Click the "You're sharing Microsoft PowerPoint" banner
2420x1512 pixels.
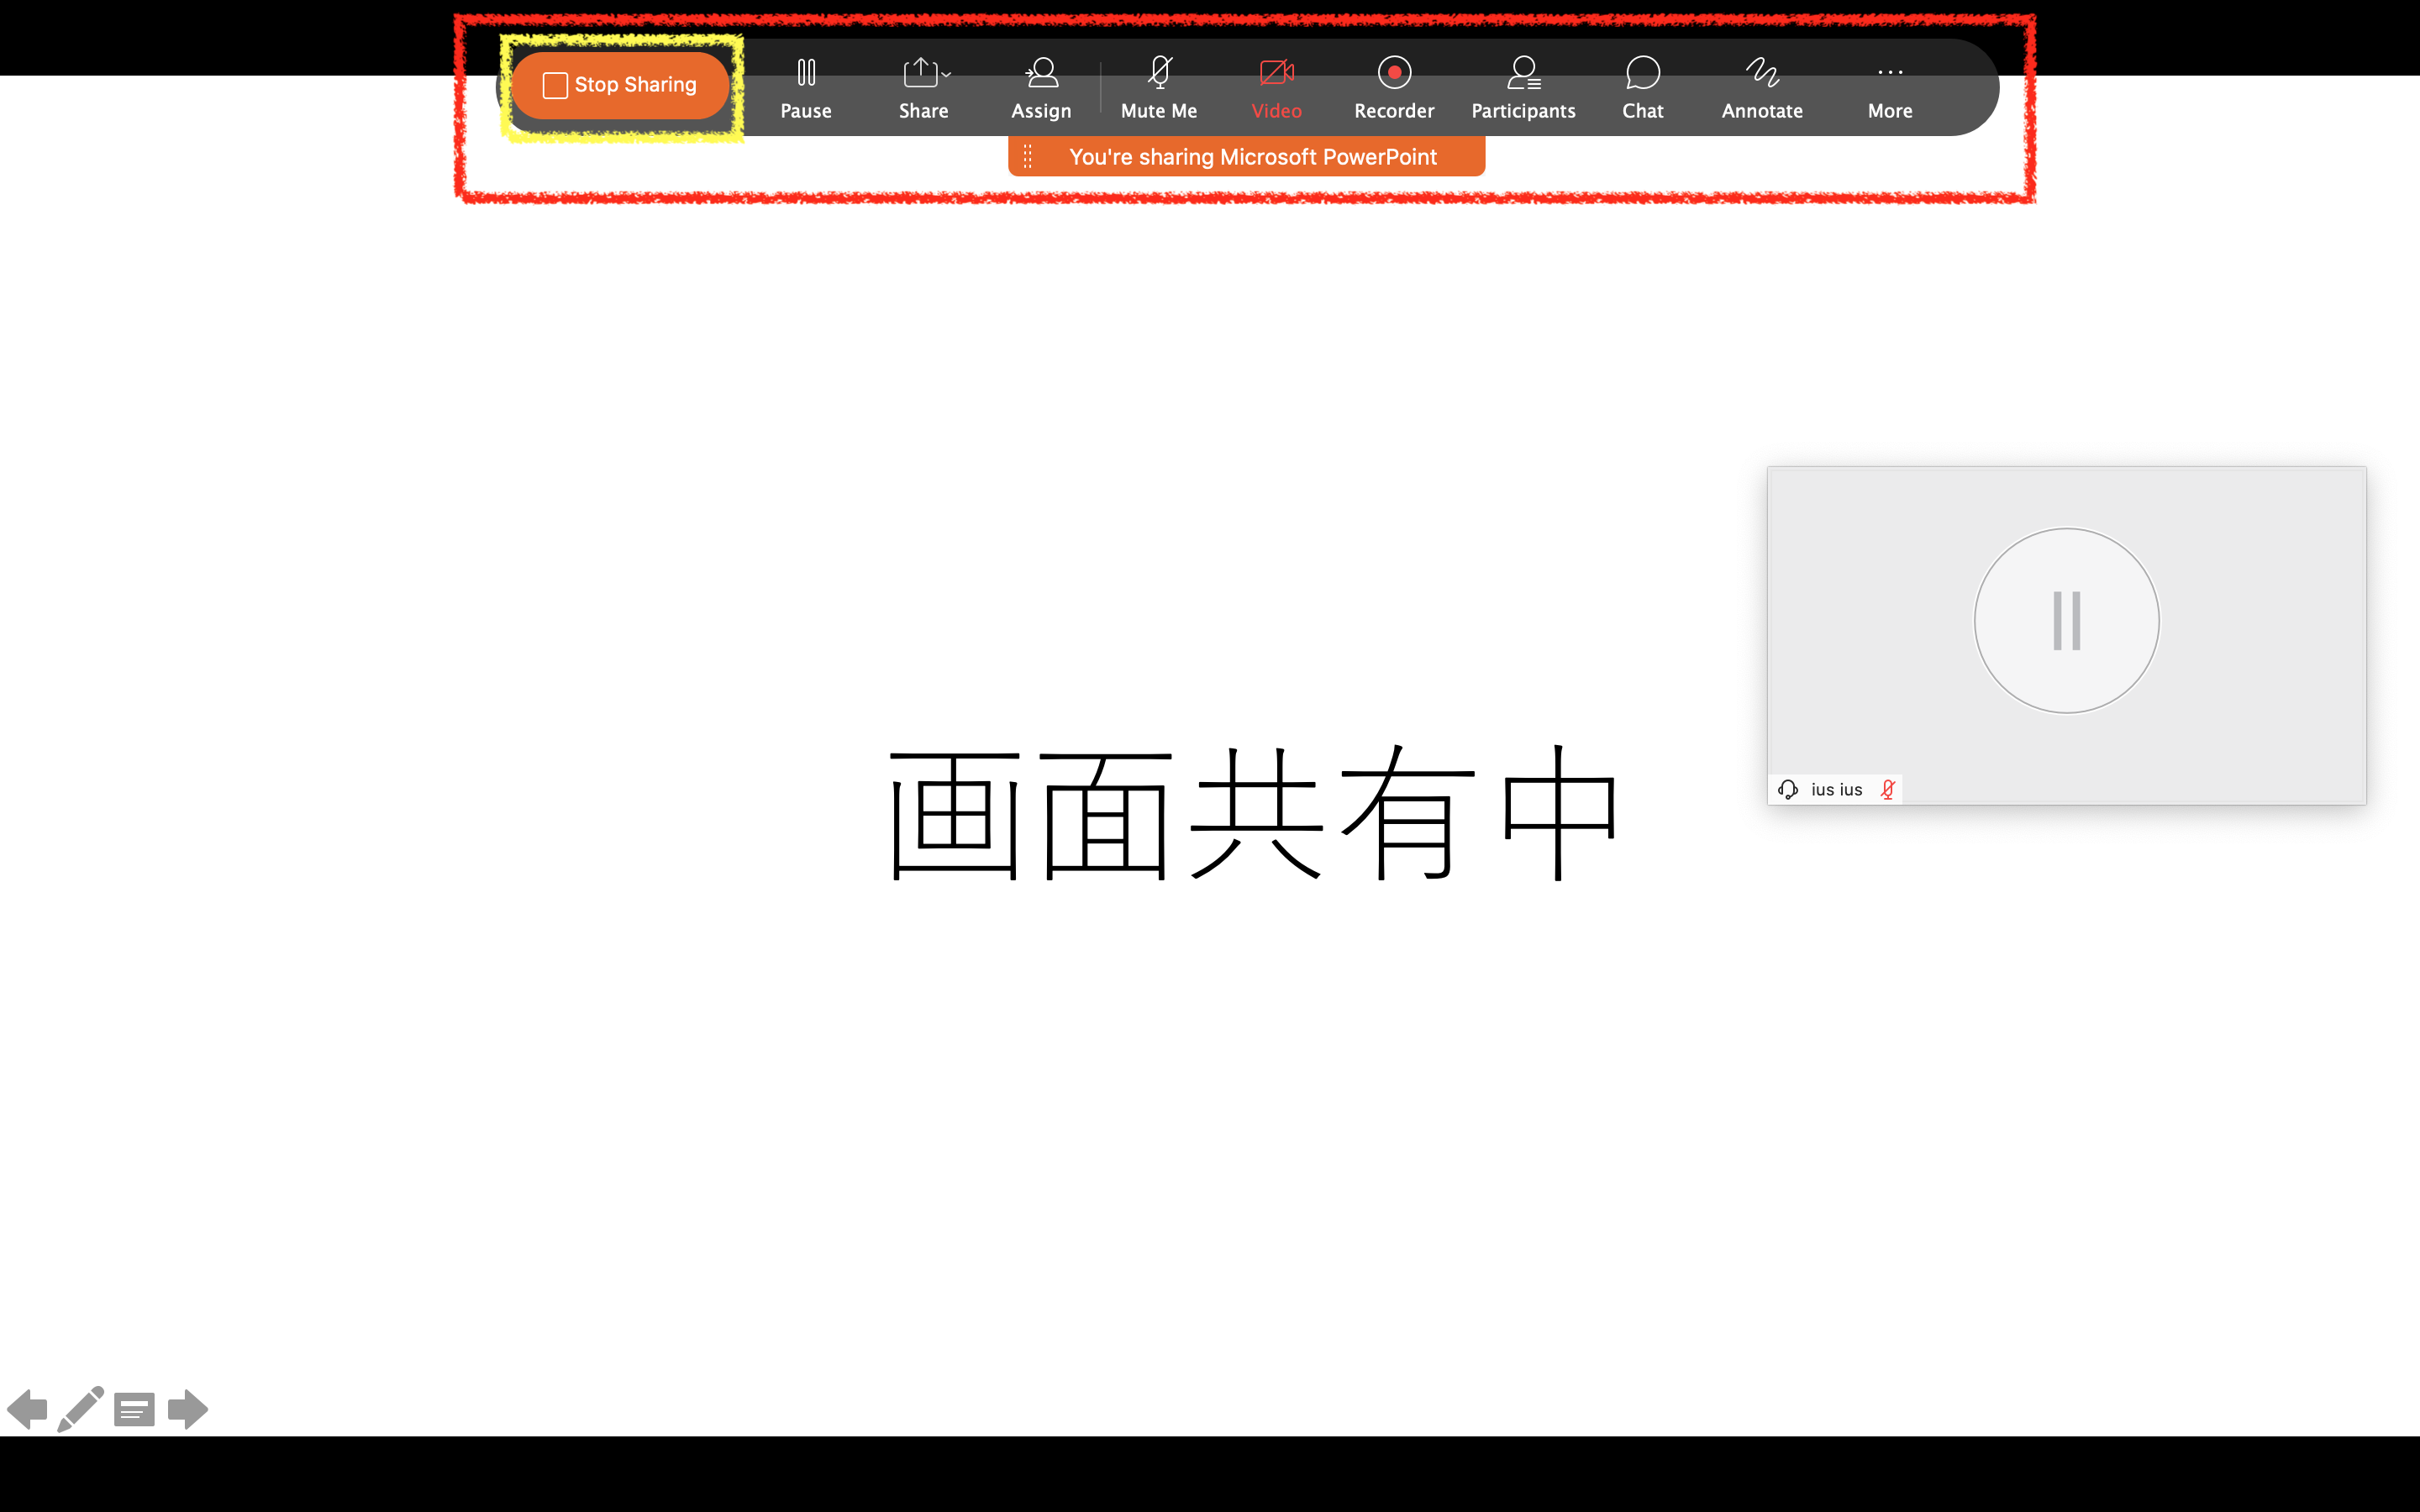[1247, 157]
